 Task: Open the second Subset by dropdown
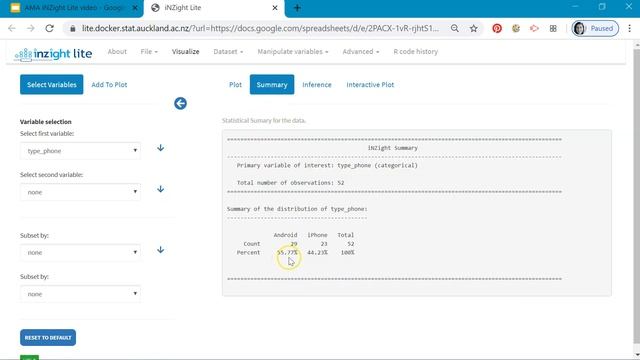tap(80, 293)
